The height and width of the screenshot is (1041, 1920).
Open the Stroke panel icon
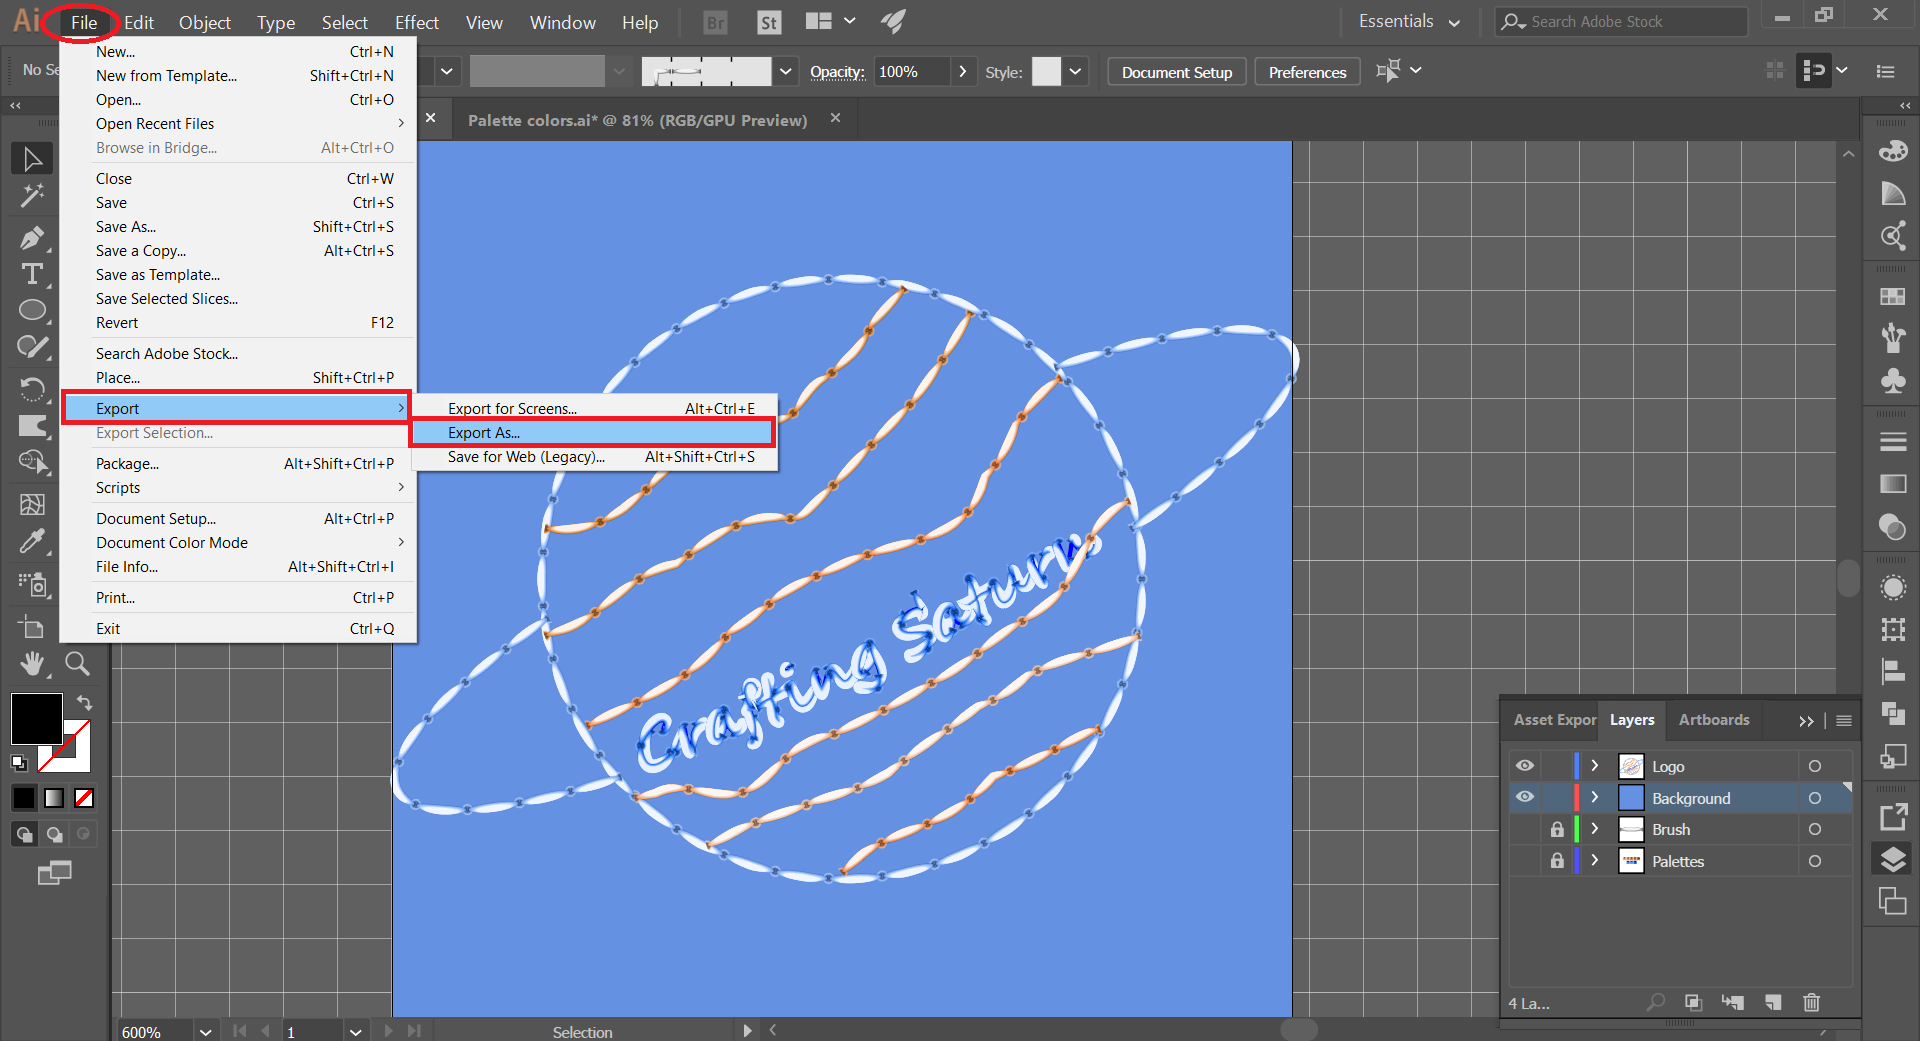[x=1892, y=442]
